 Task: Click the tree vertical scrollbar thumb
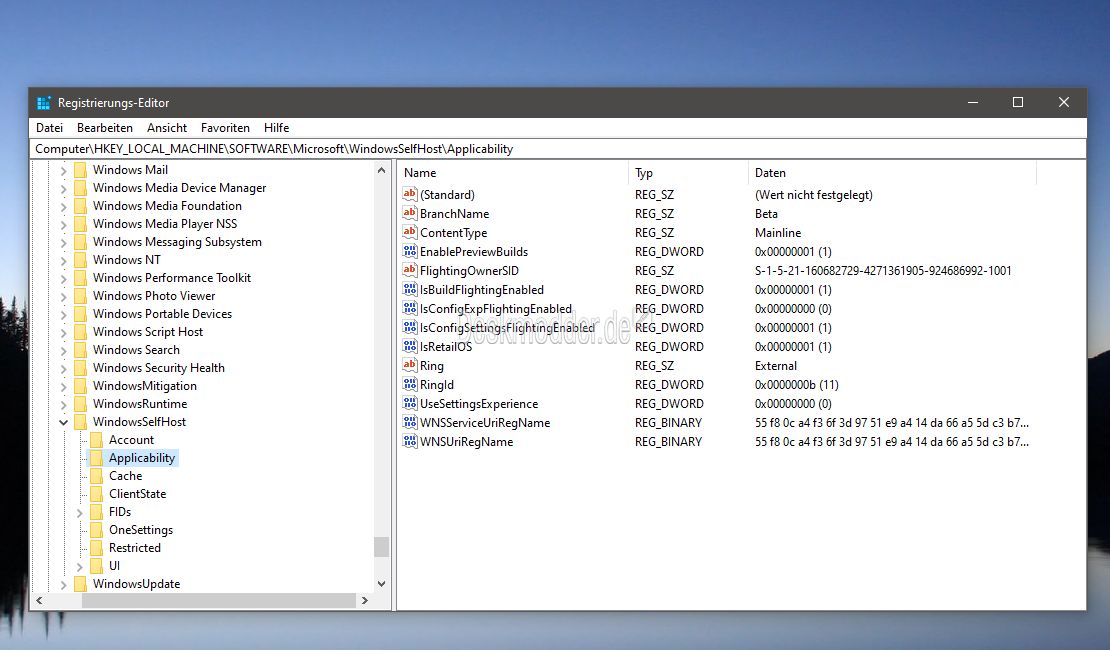382,547
